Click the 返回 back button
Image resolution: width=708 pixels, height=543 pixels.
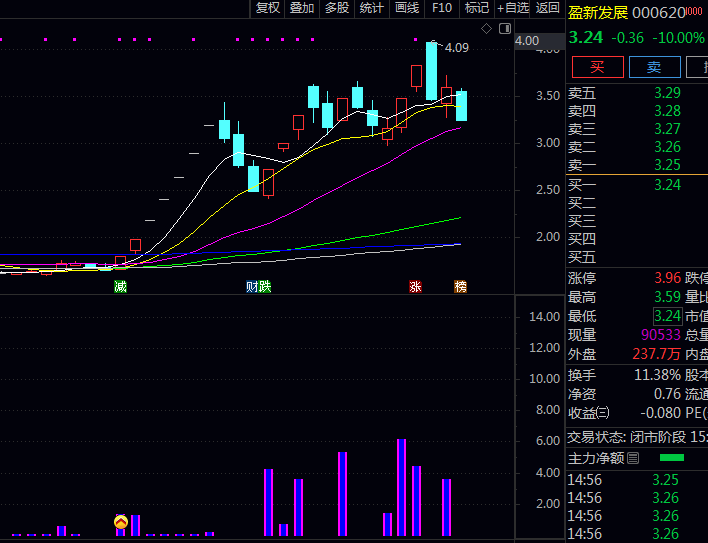tap(548, 8)
